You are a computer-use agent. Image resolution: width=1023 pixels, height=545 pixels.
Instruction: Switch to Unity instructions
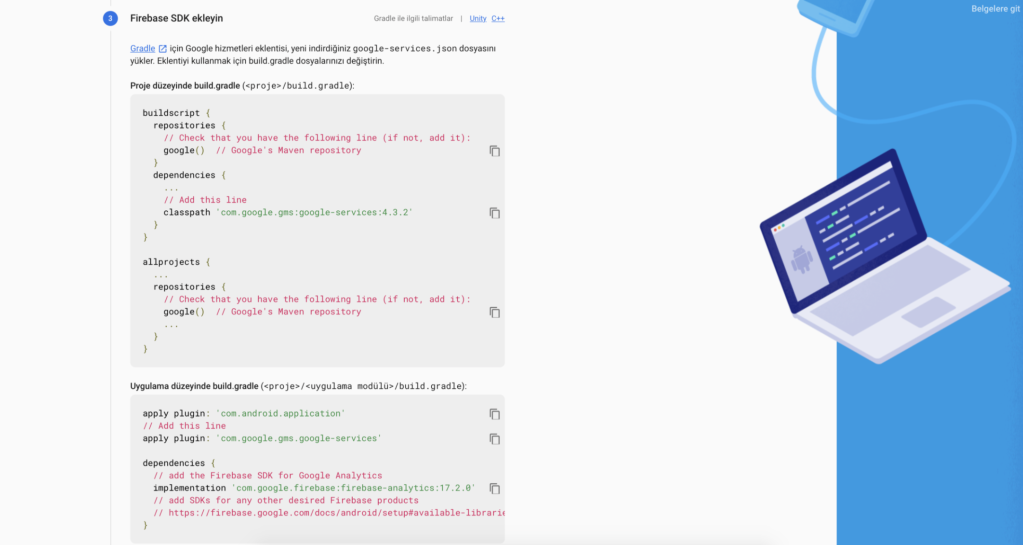[x=478, y=18]
